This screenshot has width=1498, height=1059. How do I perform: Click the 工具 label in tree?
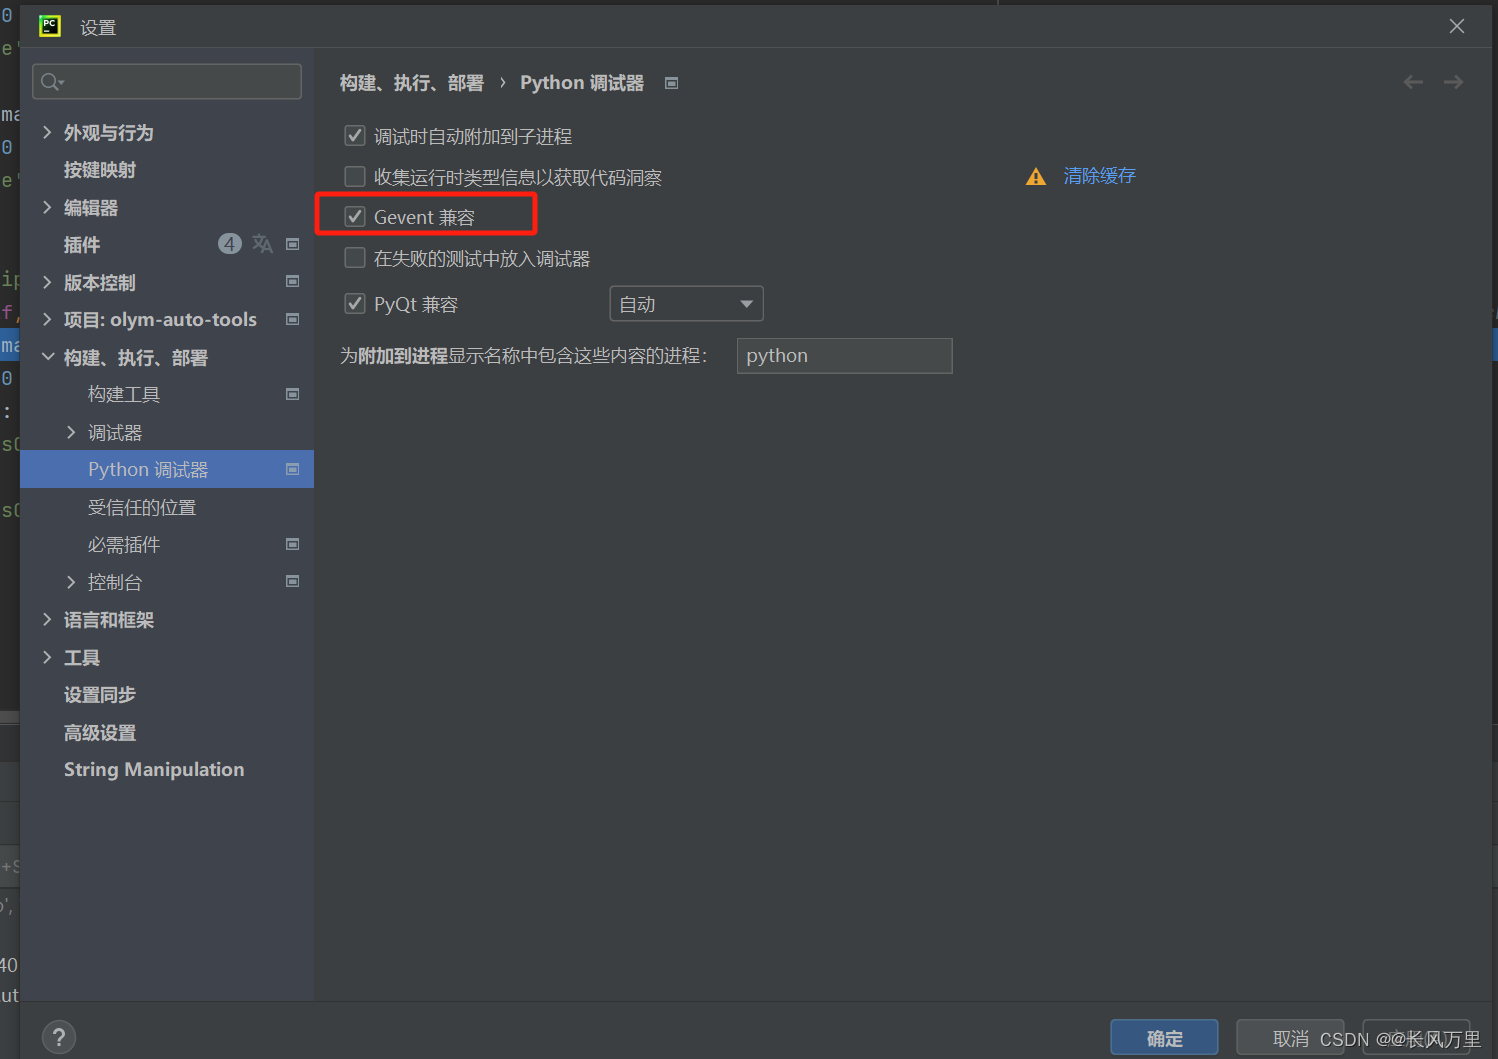[82, 658]
